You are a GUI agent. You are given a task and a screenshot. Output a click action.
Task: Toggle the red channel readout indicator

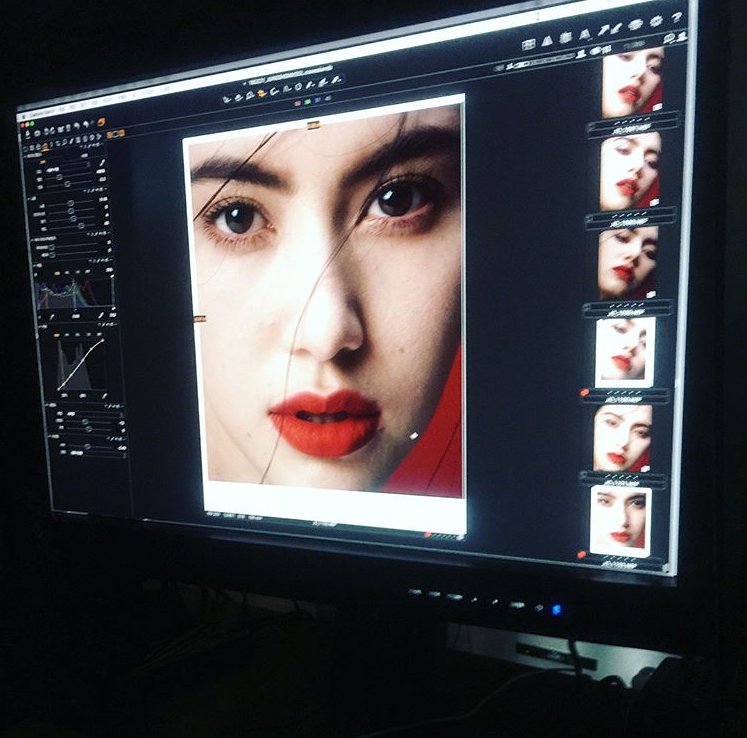(x=298, y=102)
